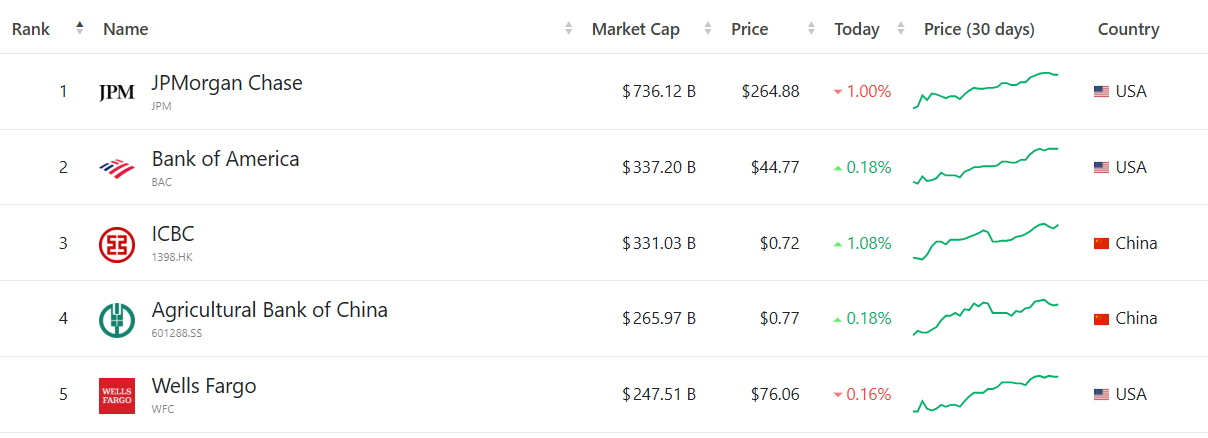Click the sort arrows beside Market Cap
1208x438 pixels.
pos(708,29)
